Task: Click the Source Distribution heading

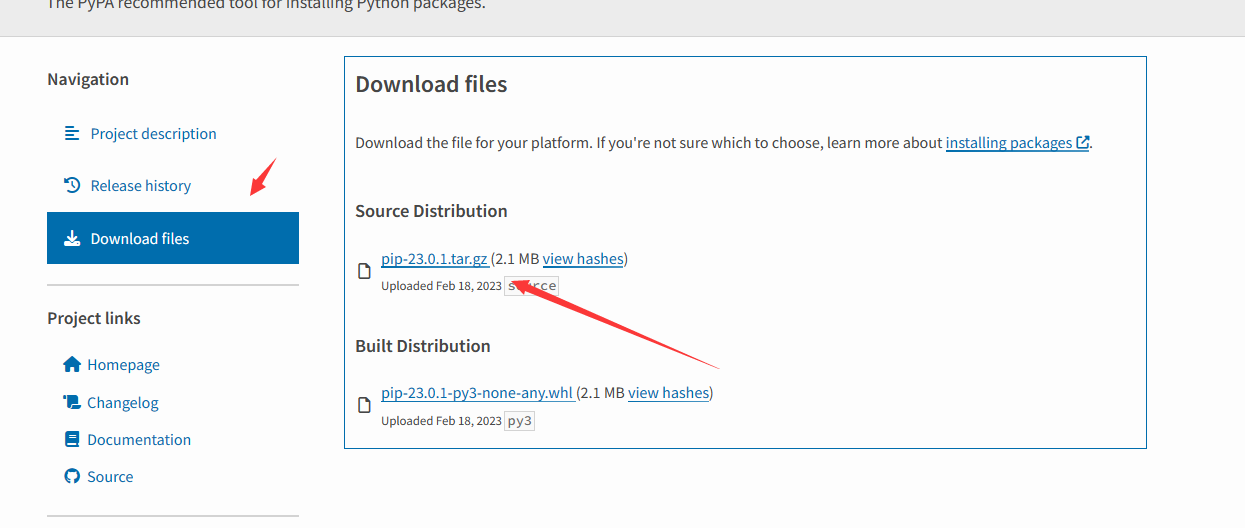Action: point(431,211)
